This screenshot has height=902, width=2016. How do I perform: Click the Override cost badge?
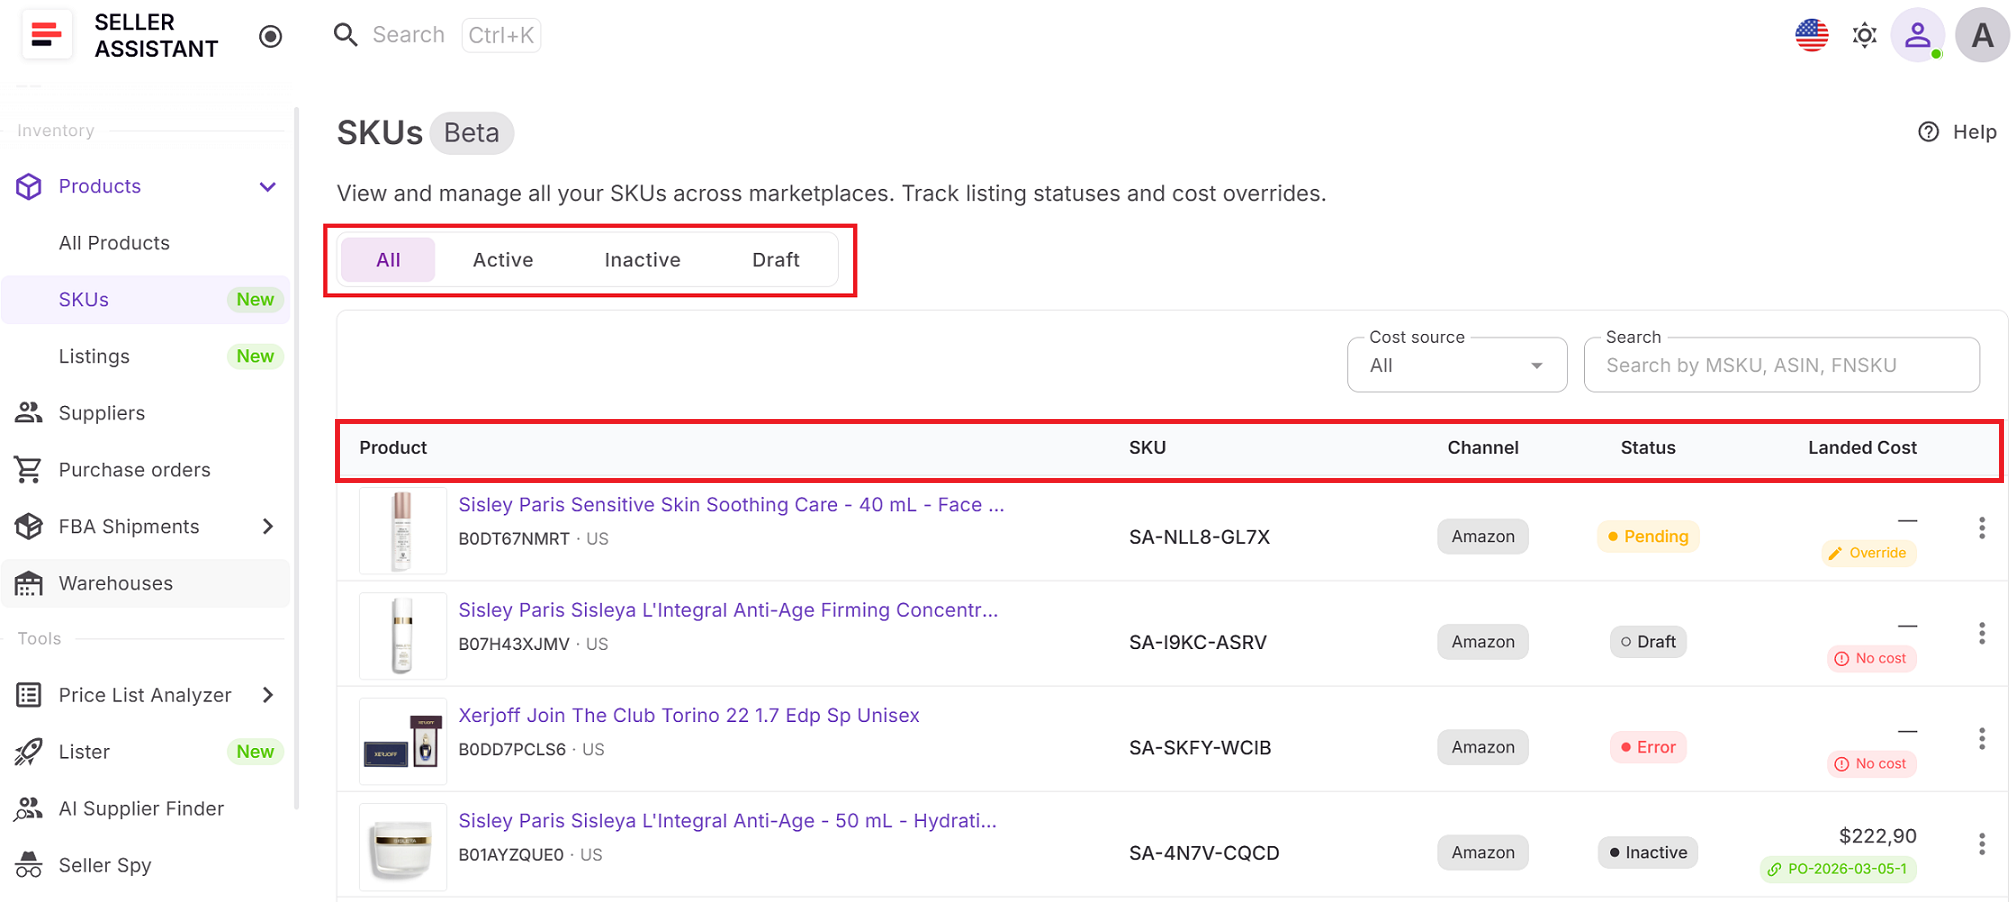tap(1868, 553)
